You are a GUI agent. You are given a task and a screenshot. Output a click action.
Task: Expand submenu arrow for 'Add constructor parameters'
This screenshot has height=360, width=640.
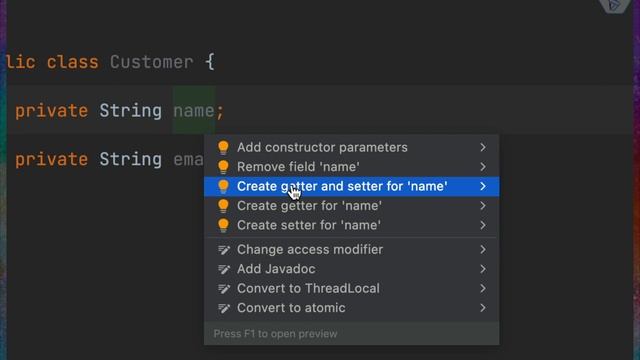pos(483,147)
